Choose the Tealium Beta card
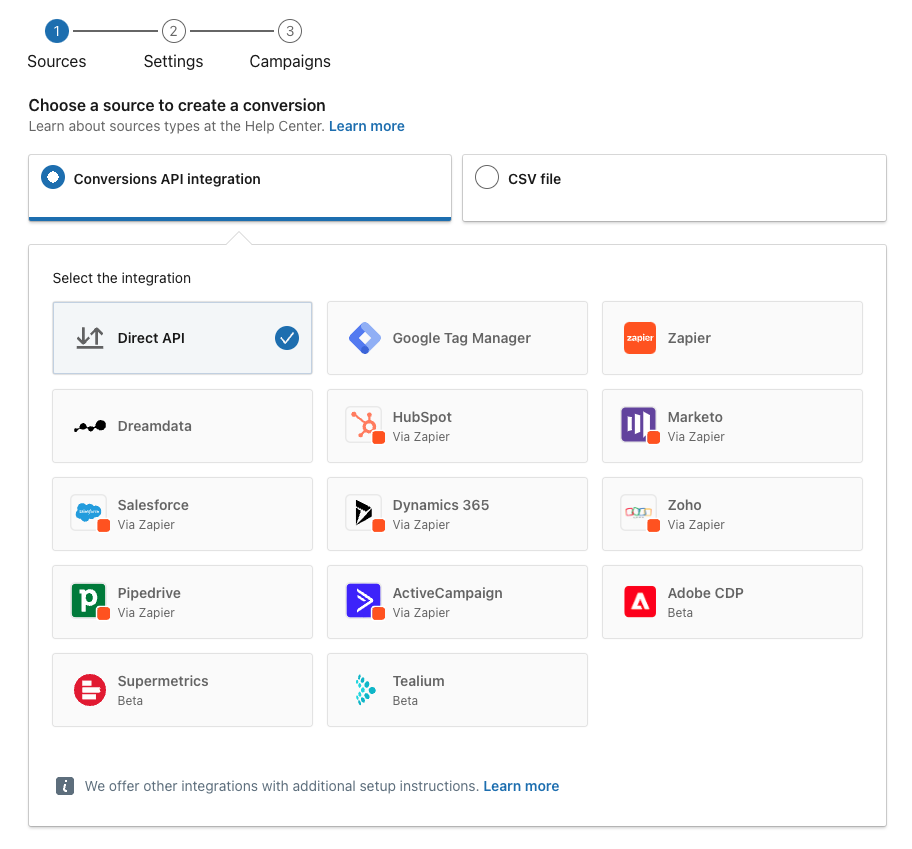Screen dimensions: 912x849 [x=457, y=690]
